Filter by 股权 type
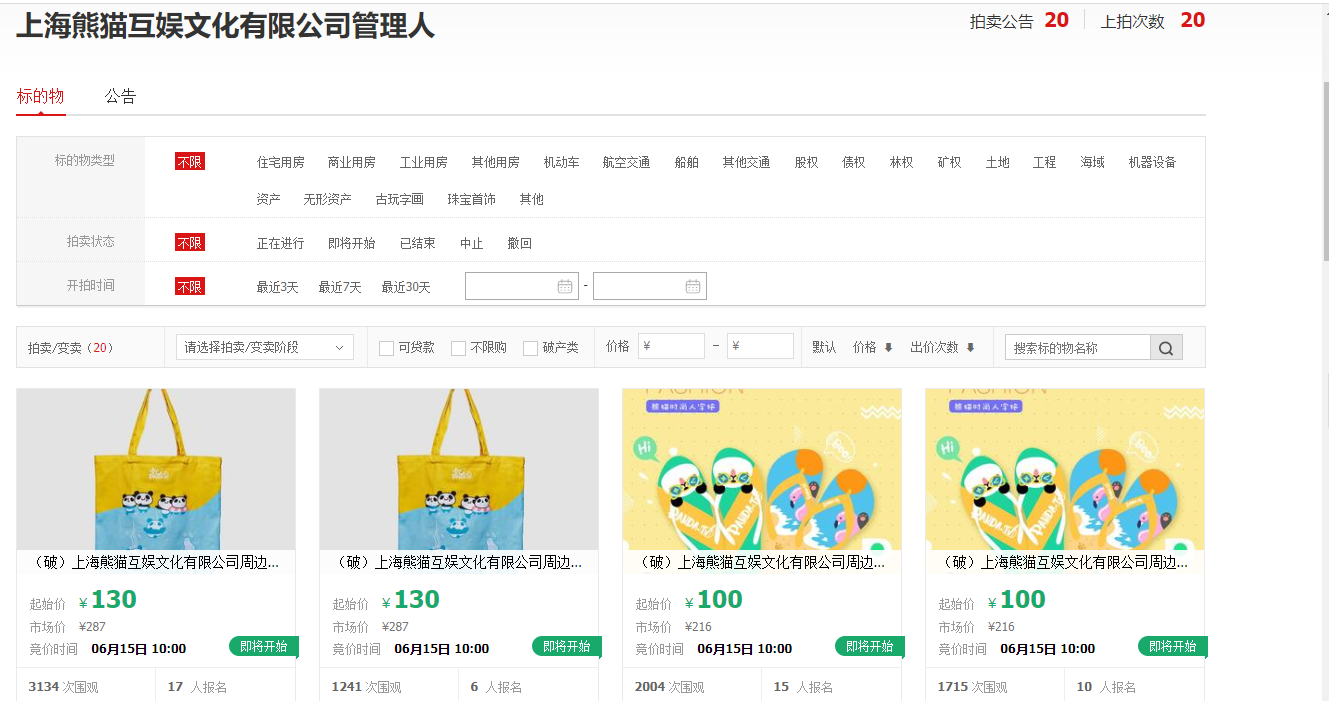Screen dimensions: 1329x701 pyautogui.click(x=806, y=162)
